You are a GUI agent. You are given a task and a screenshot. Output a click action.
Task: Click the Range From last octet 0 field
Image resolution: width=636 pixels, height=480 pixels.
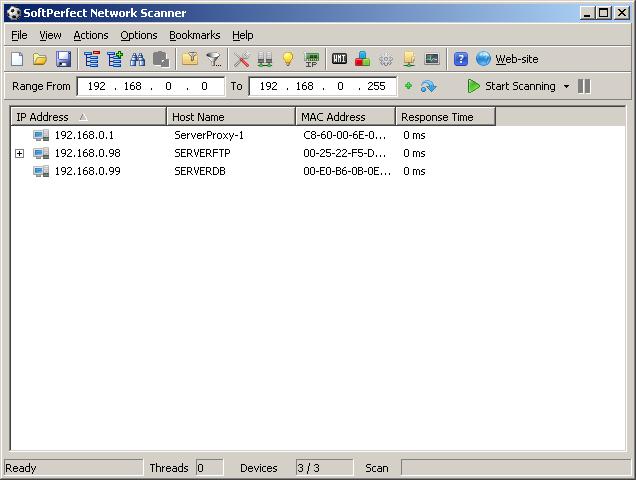(x=204, y=86)
